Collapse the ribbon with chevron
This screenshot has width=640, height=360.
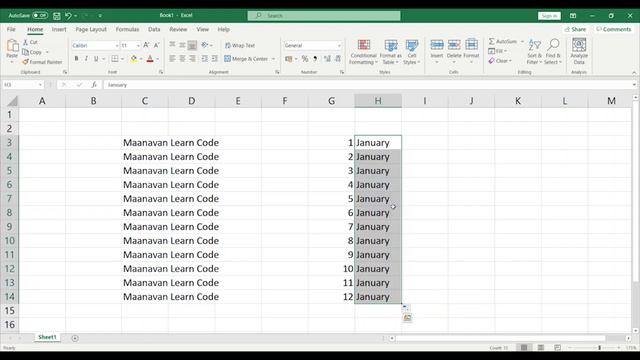tap(634, 72)
